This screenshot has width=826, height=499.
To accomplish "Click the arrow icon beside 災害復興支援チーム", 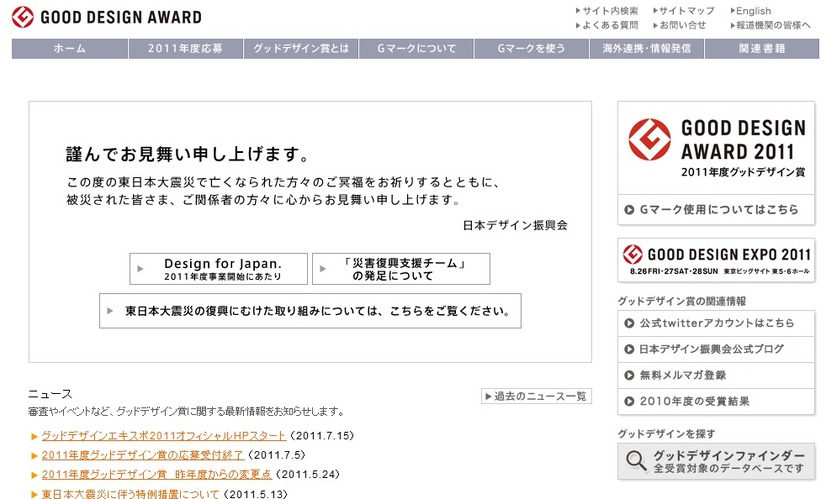I will 322,269.
